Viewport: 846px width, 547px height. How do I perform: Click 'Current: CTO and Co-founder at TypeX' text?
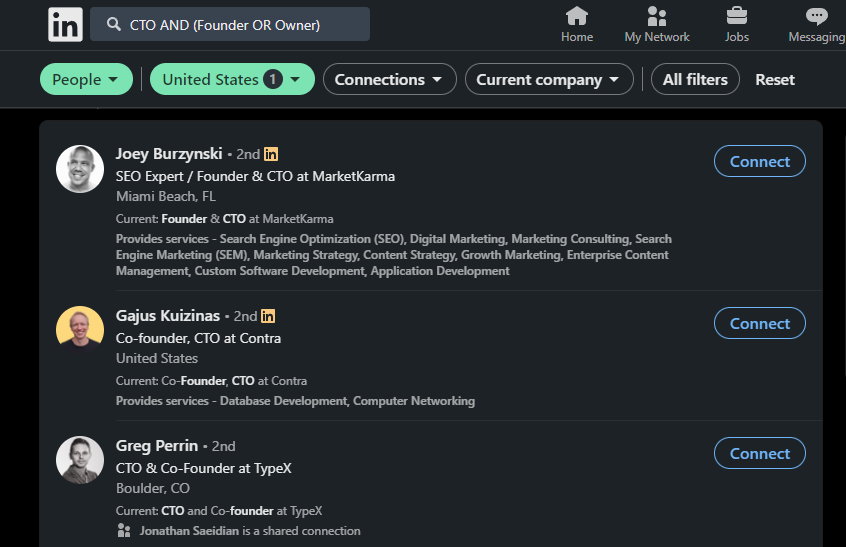pyautogui.click(x=219, y=511)
